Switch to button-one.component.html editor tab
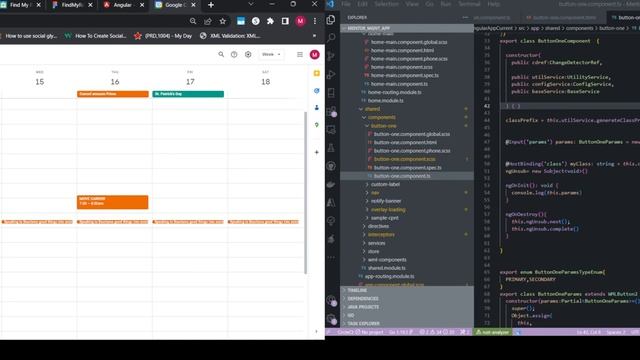640x360 pixels. (x=564, y=18)
